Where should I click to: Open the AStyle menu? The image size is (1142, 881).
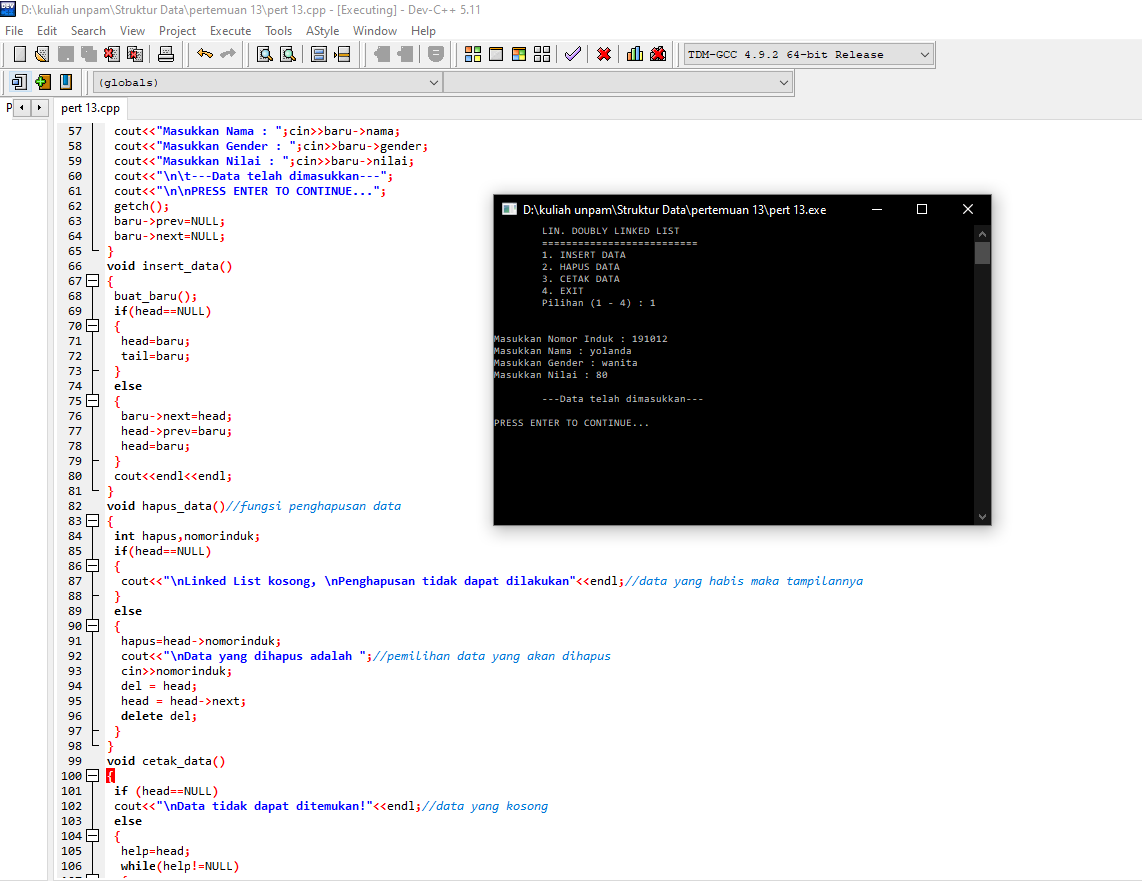(323, 31)
